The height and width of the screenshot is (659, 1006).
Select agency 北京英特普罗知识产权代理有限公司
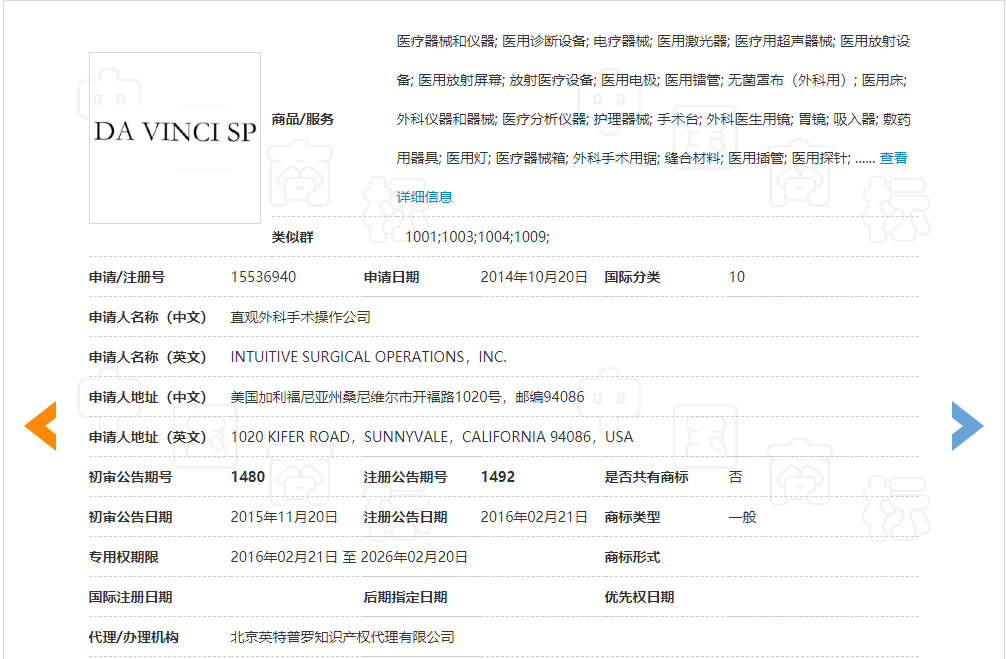pos(343,637)
